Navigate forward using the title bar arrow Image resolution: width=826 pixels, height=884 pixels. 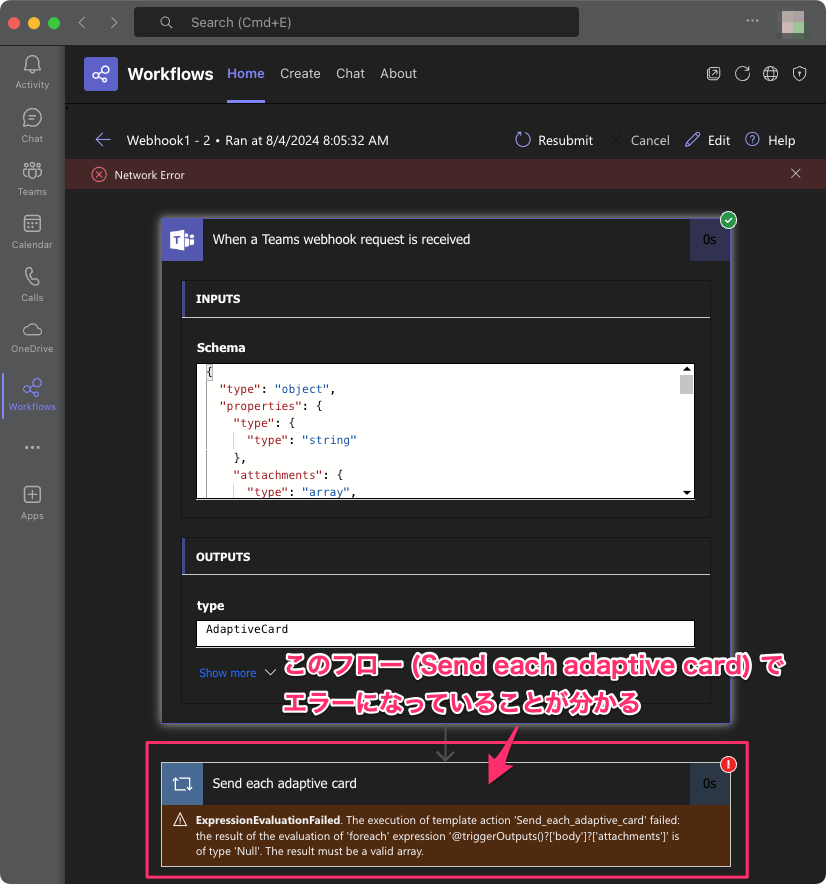tap(114, 23)
